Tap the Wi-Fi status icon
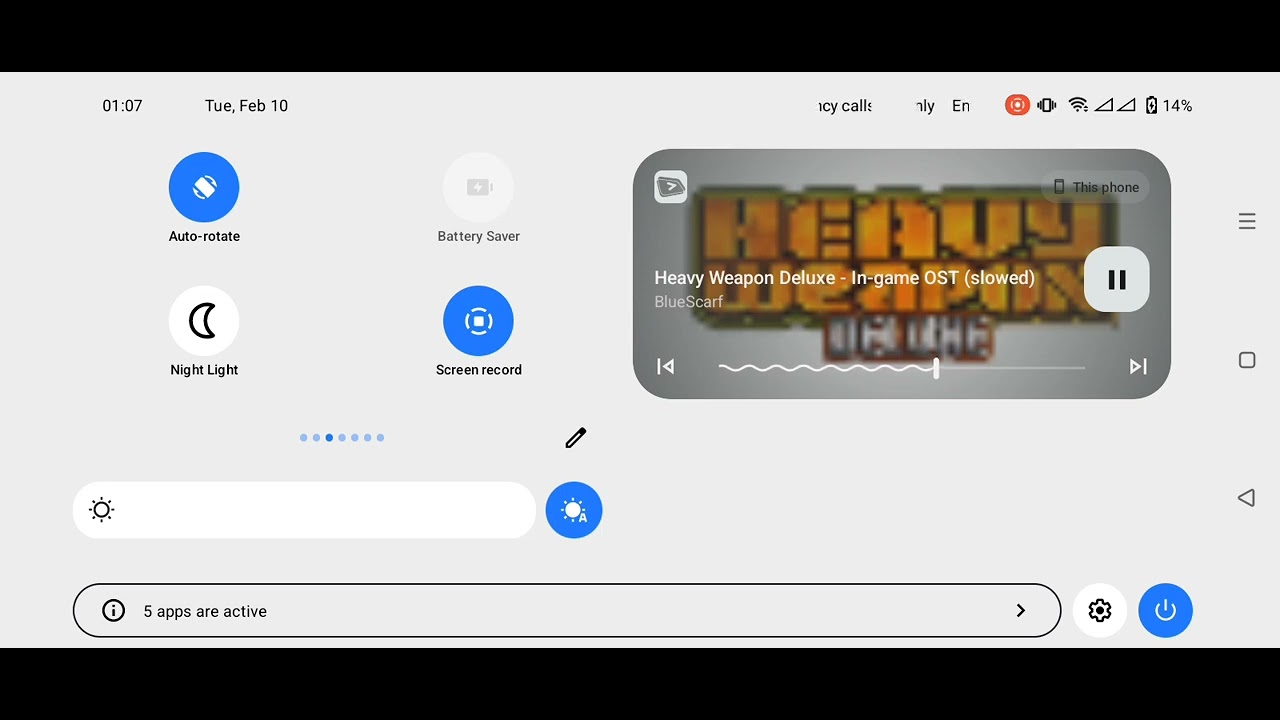 [1078, 105]
